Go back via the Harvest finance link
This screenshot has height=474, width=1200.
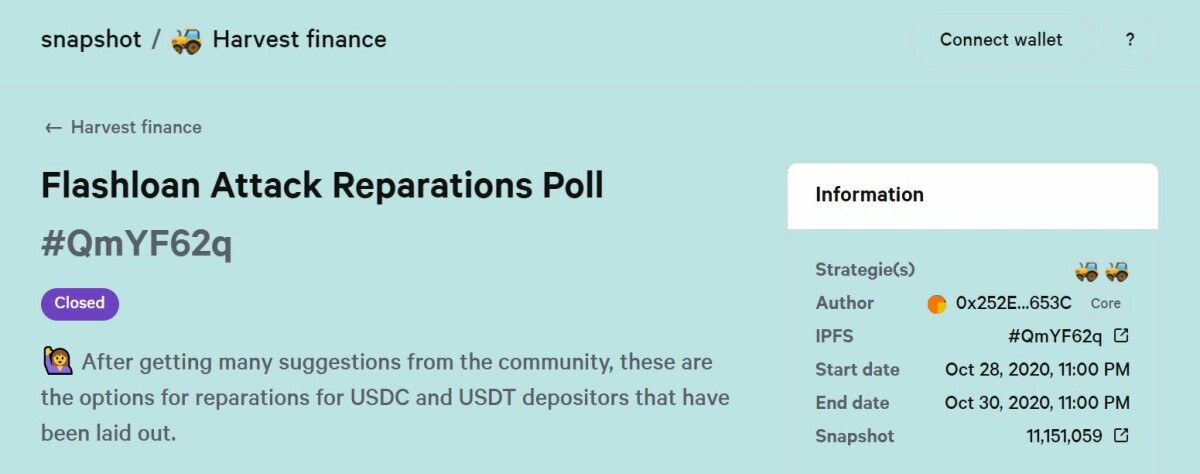(136, 128)
